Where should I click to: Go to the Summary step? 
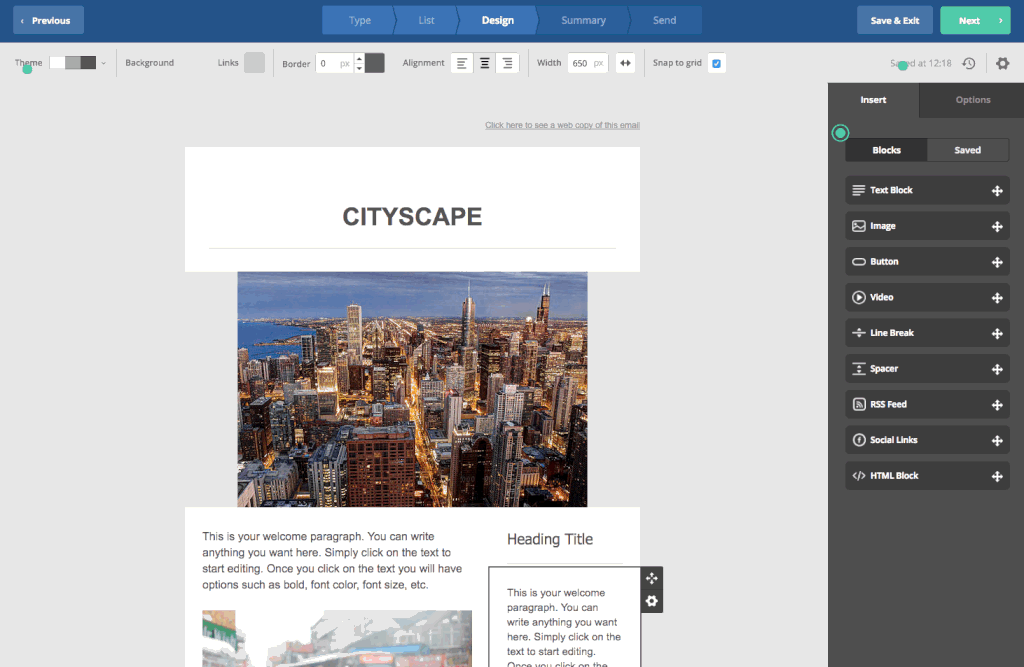tap(583, 20)
